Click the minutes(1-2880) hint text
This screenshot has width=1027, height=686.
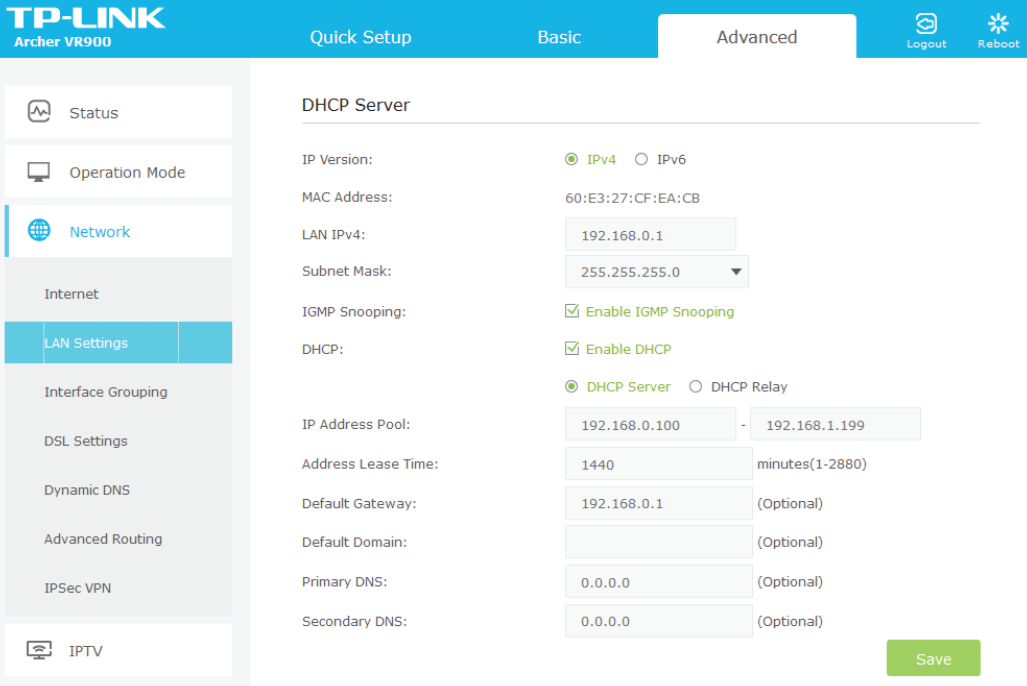812,464
